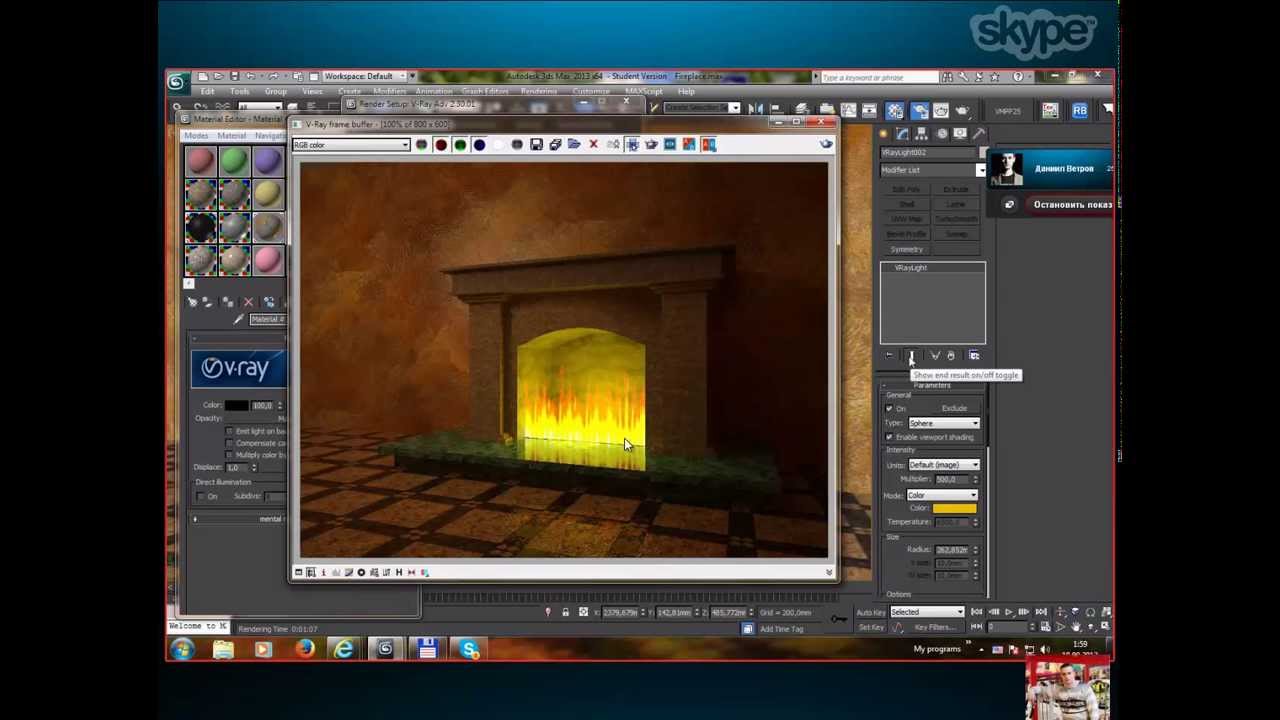The height and width of the screenshot is (720, 1280).
Task: Click the Exclude button in light parameters
Action: pos(954,409)
